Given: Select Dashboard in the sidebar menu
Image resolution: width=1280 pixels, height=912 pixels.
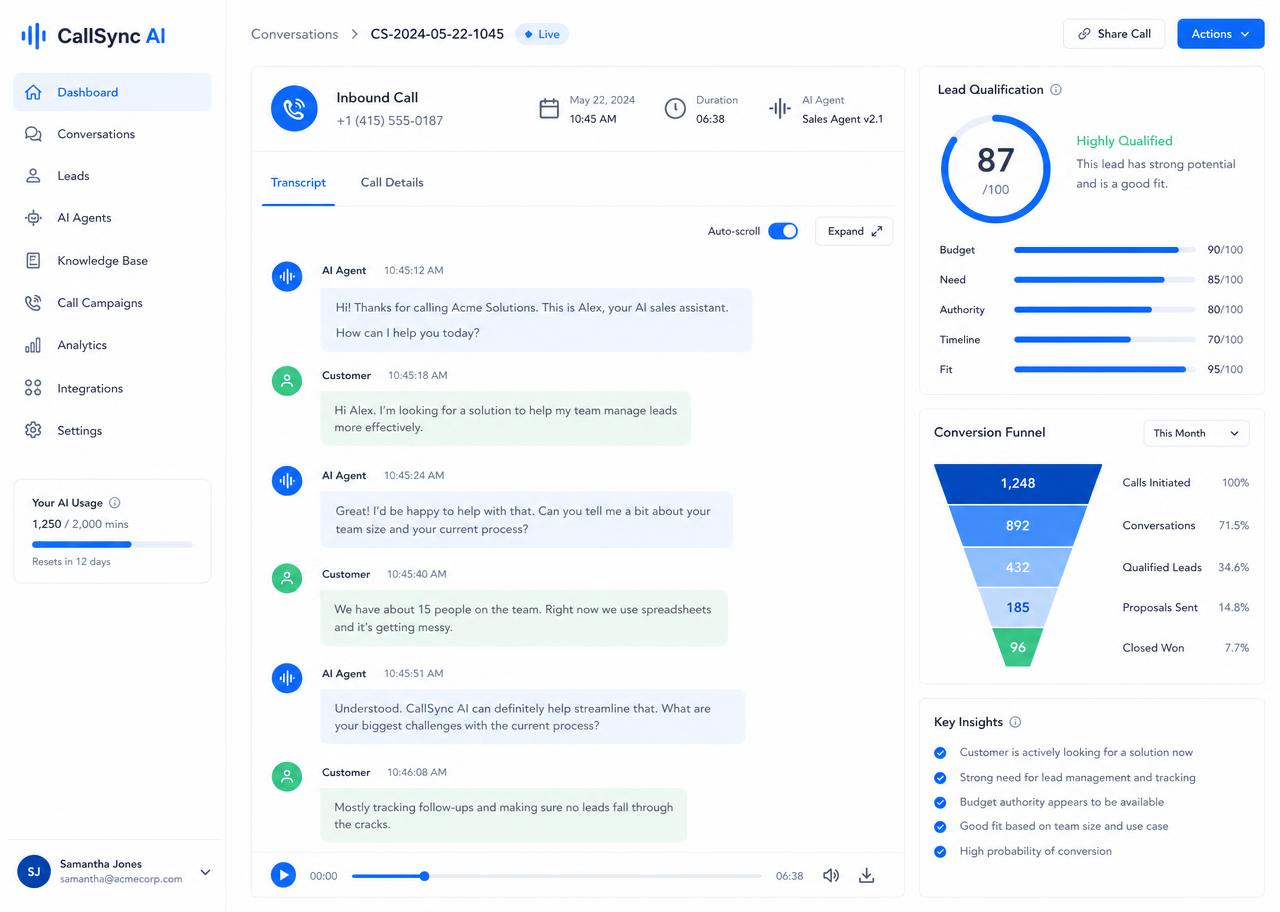Looking at the screenshot, I should pos(112,92).
